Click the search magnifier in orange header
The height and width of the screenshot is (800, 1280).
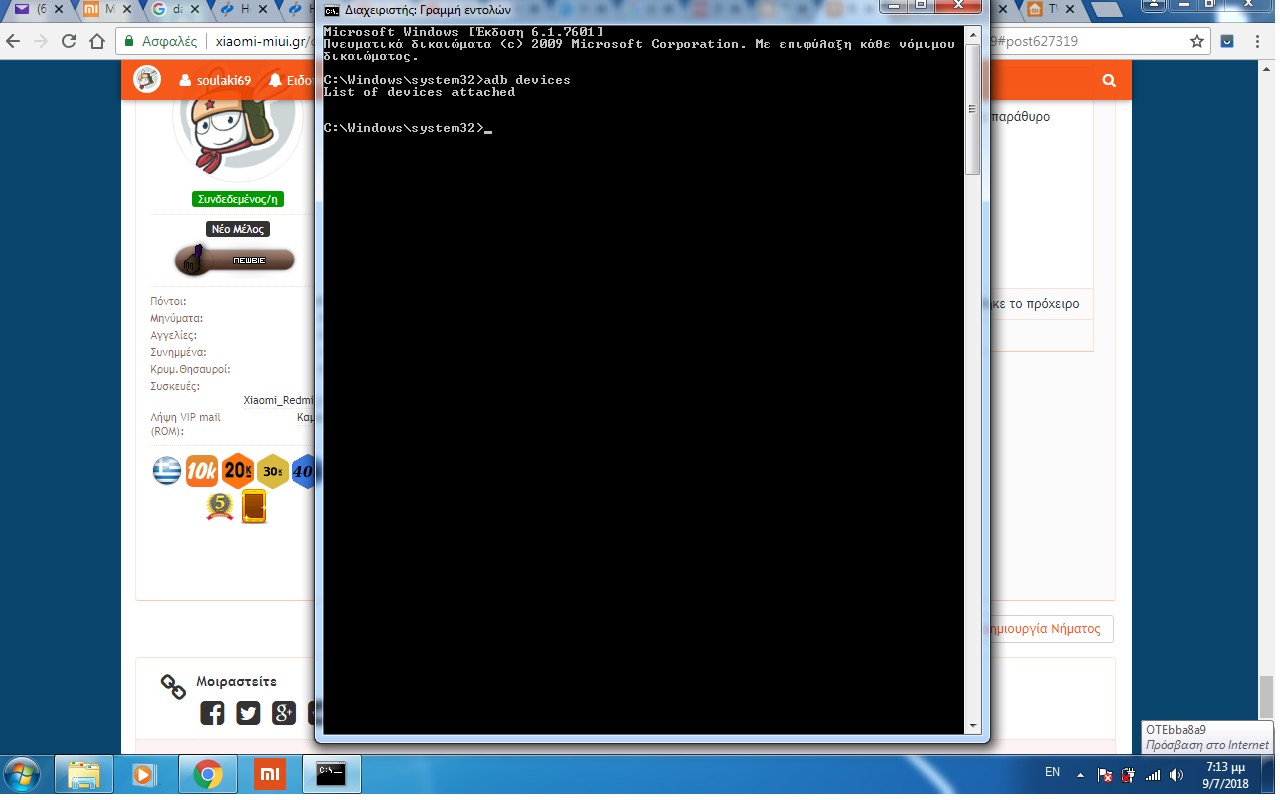(1108, 80)
